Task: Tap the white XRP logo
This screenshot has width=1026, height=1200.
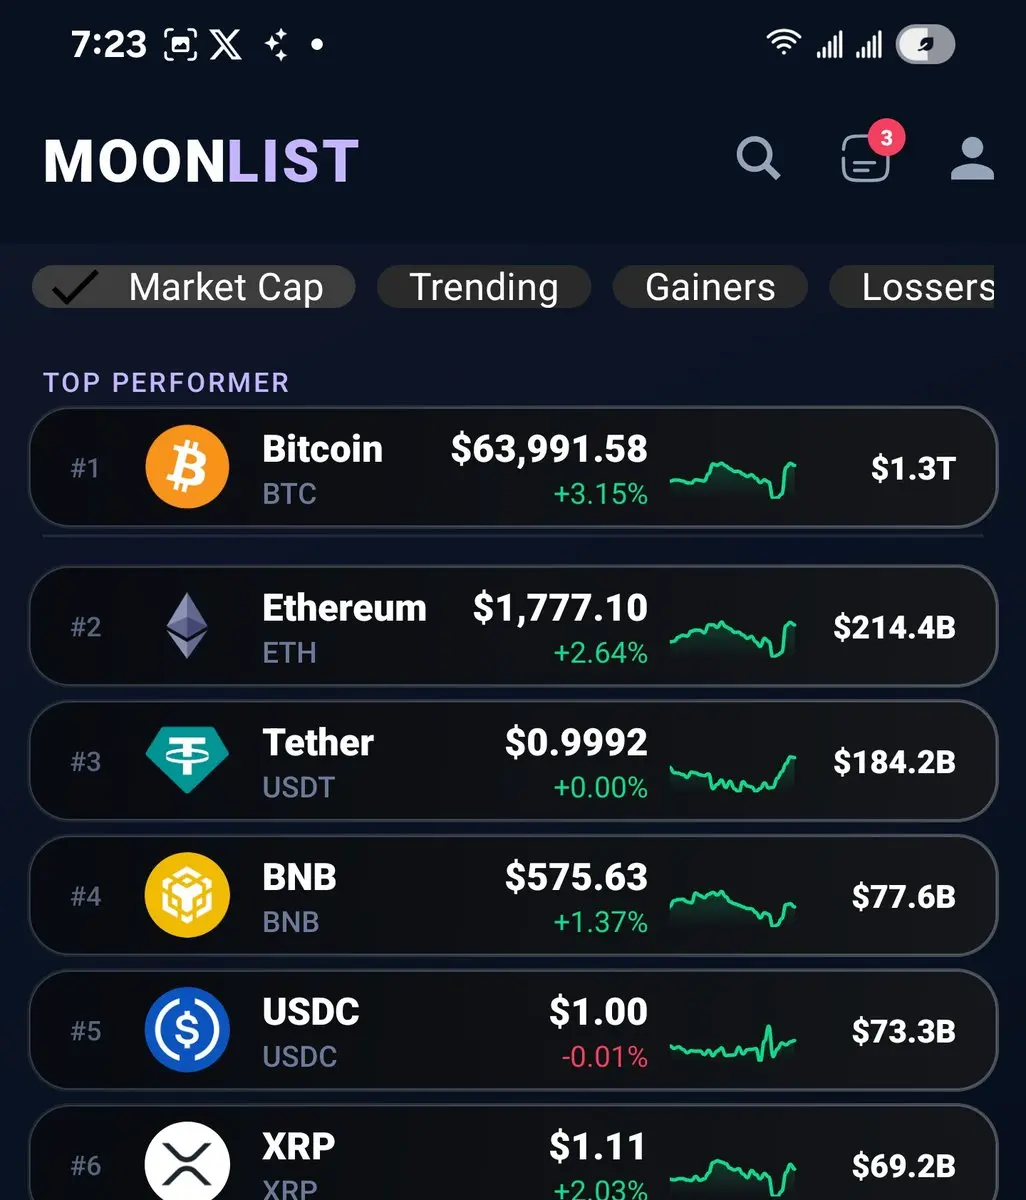Action: (x=187, y=1162)
